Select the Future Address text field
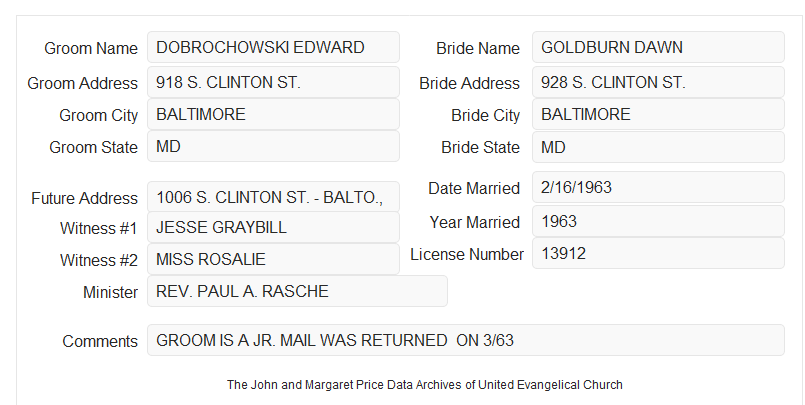The width and height of the screenshot is (805, 405). point(273,197)
